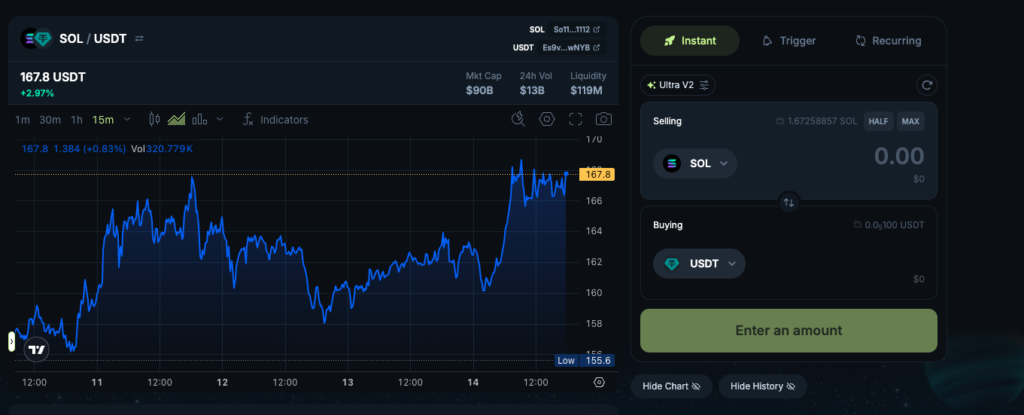Select the 30m chart interval
Image resolution: width=1024 pixels, height=415 pixels.
click(x=50, y=120)
